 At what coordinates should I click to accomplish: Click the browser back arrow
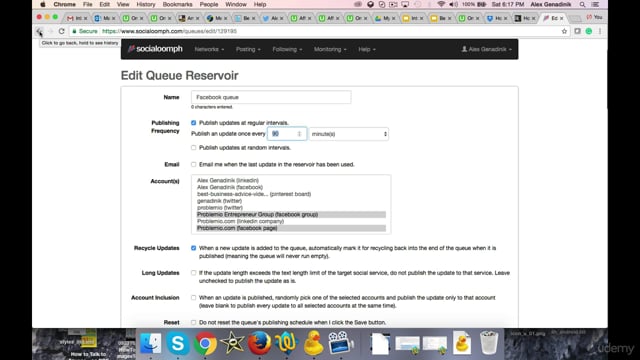pyautogui.click(x=39, y=31)
